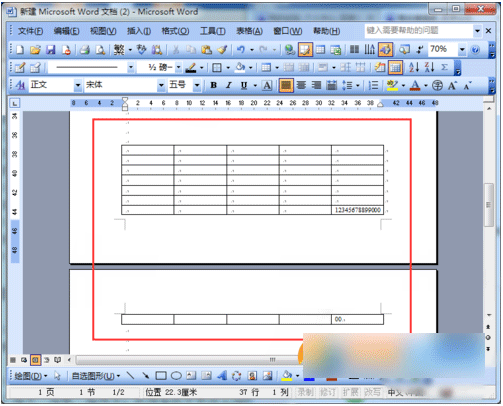Image resolution: width=503 pixels, height=406 pixels.
Task: Open the 文件(F) menu
Action: pos(30,31)
